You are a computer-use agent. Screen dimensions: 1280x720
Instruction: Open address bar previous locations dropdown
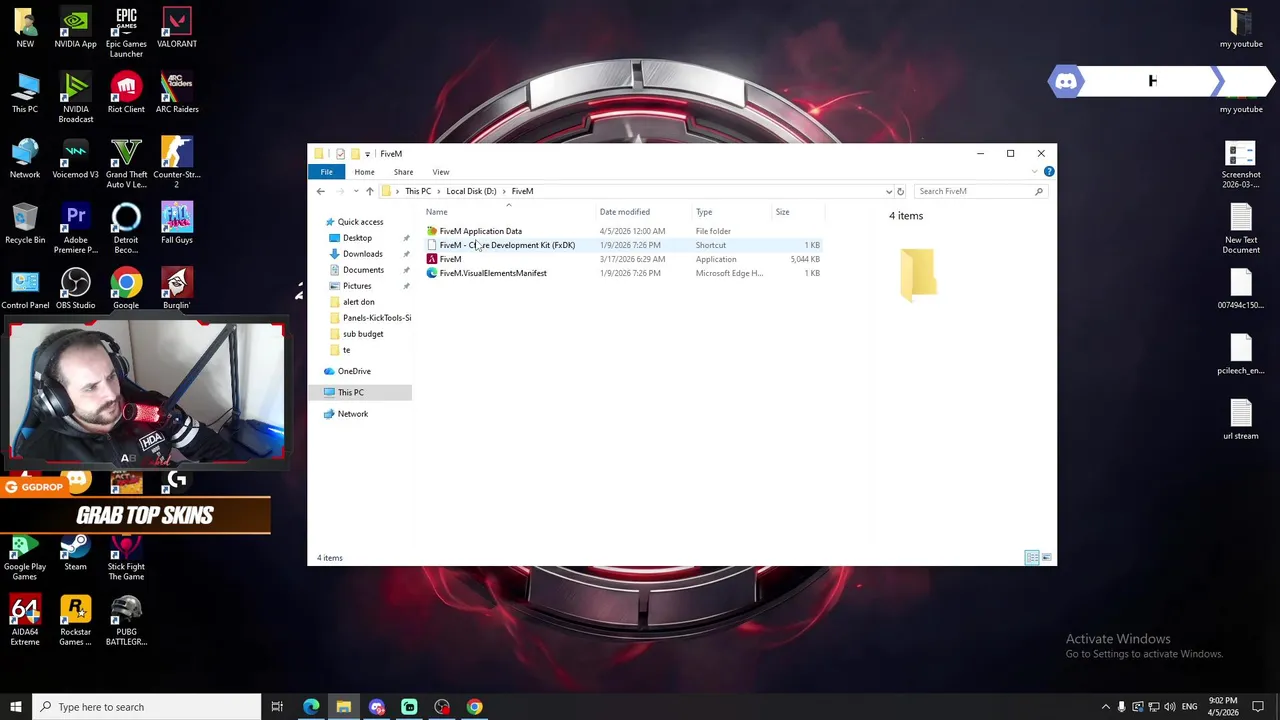pyautogui.click(x=889, y=191)
